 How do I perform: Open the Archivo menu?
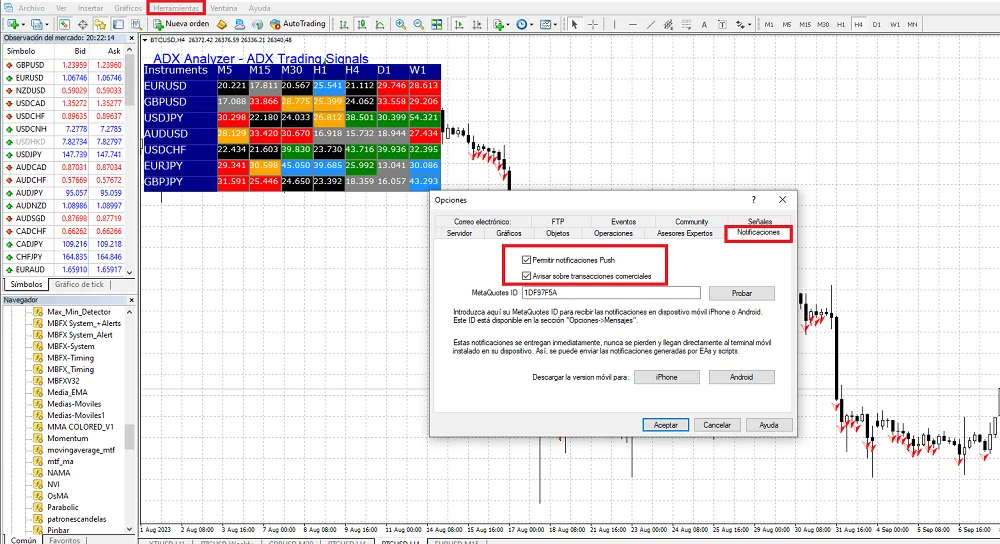tap(31, 8)
